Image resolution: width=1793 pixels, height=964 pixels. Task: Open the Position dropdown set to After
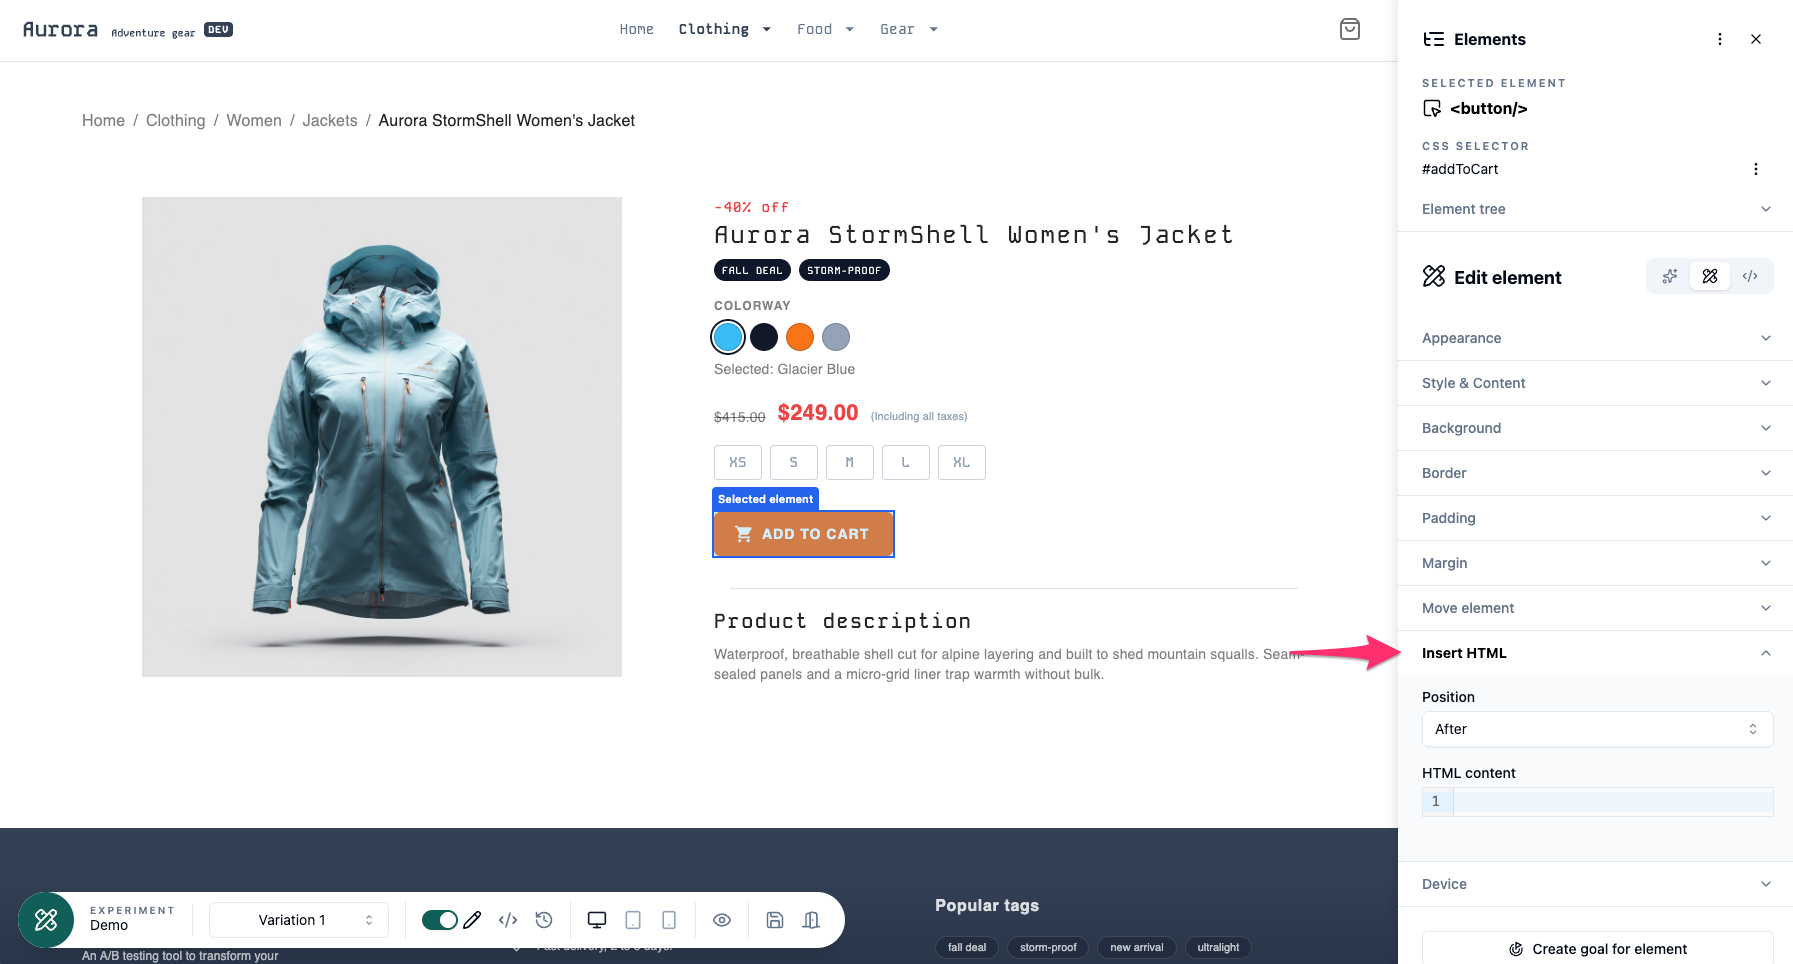pyautogui.click(x=1597, y=729)
